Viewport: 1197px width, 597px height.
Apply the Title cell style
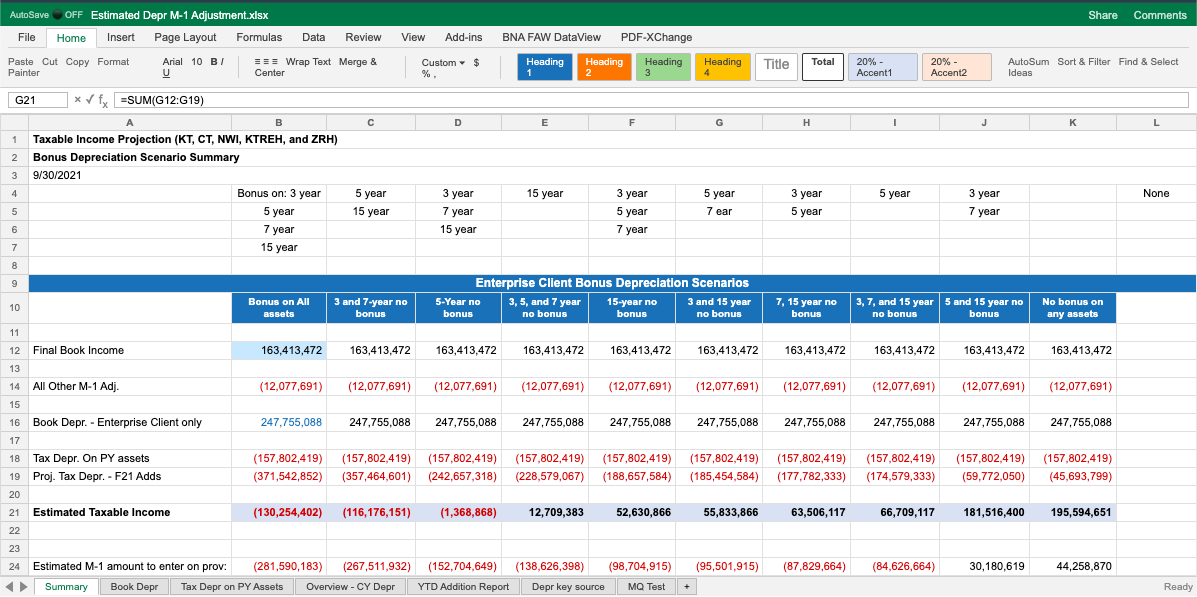coord(776,66)
